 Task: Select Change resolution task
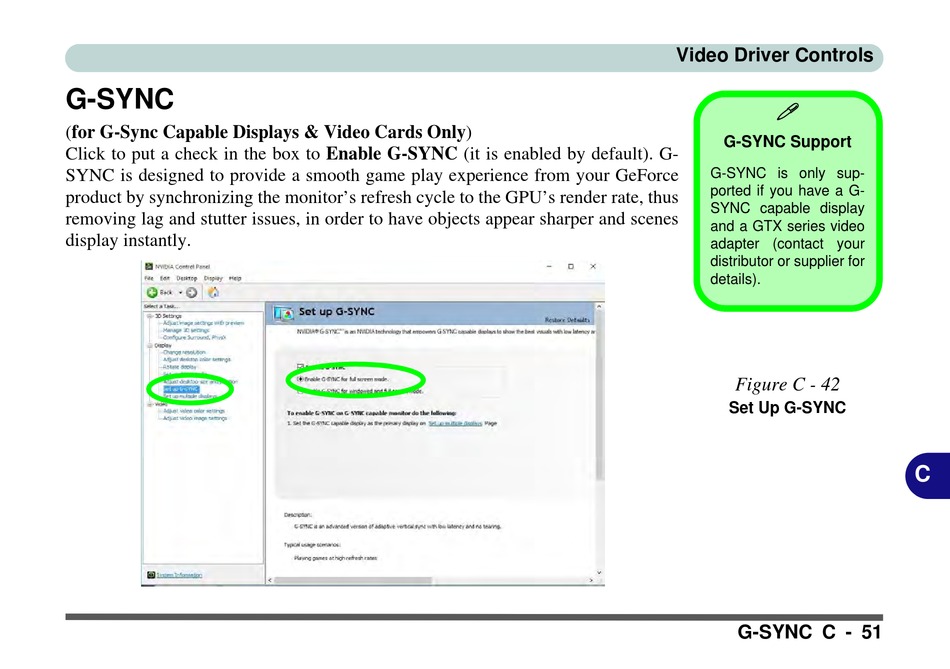[x=184, y=352]
